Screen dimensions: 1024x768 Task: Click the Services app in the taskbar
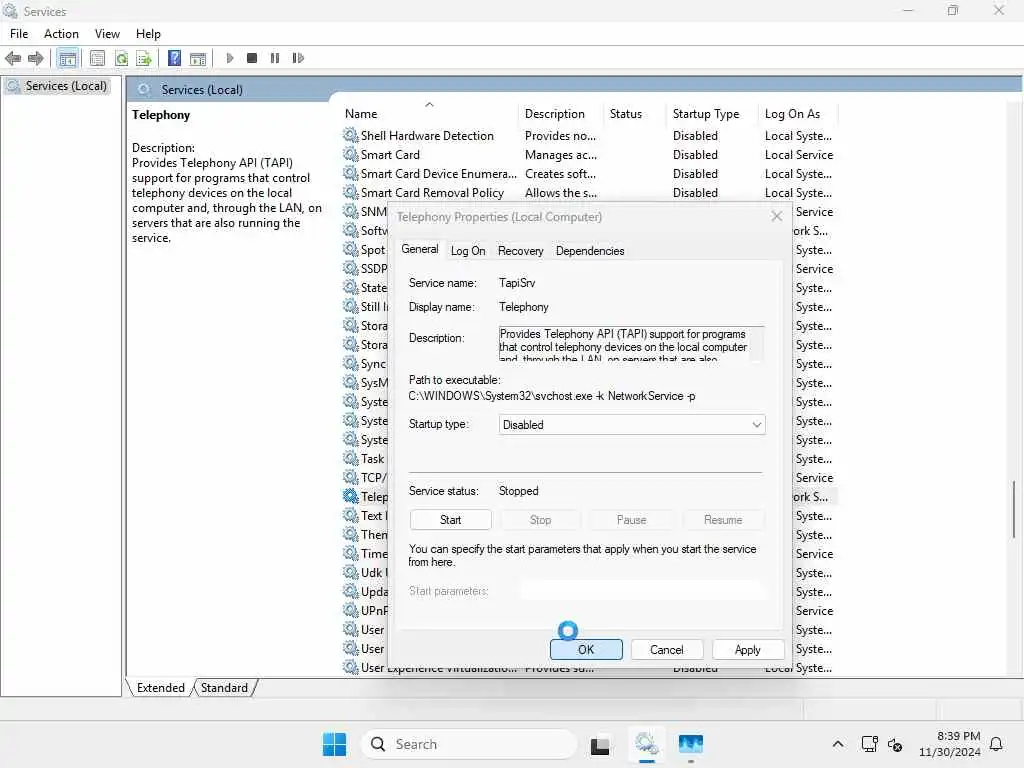(647, 744)
